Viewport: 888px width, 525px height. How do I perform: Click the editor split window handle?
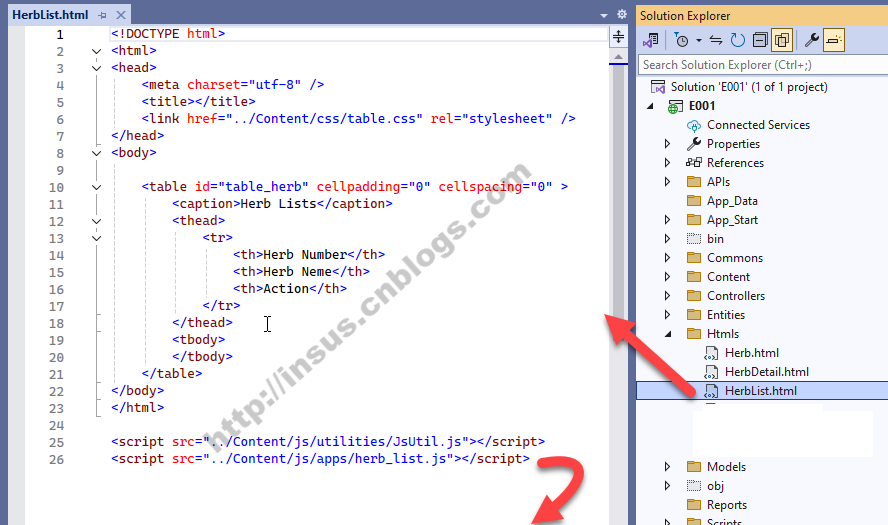pos(618,37)
